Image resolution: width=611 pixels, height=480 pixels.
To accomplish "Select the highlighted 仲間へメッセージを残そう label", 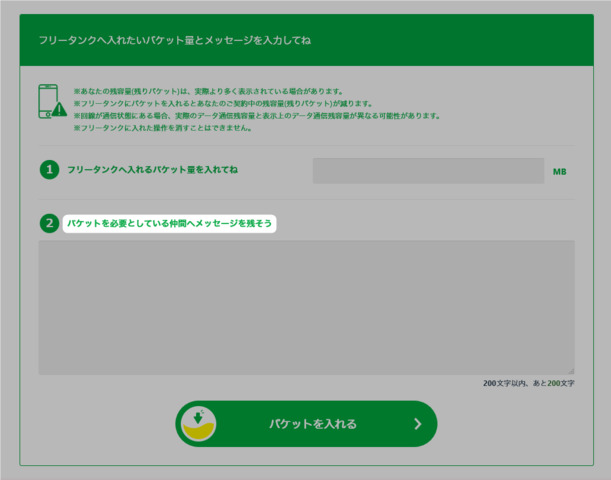I will (x=169, y=223).
